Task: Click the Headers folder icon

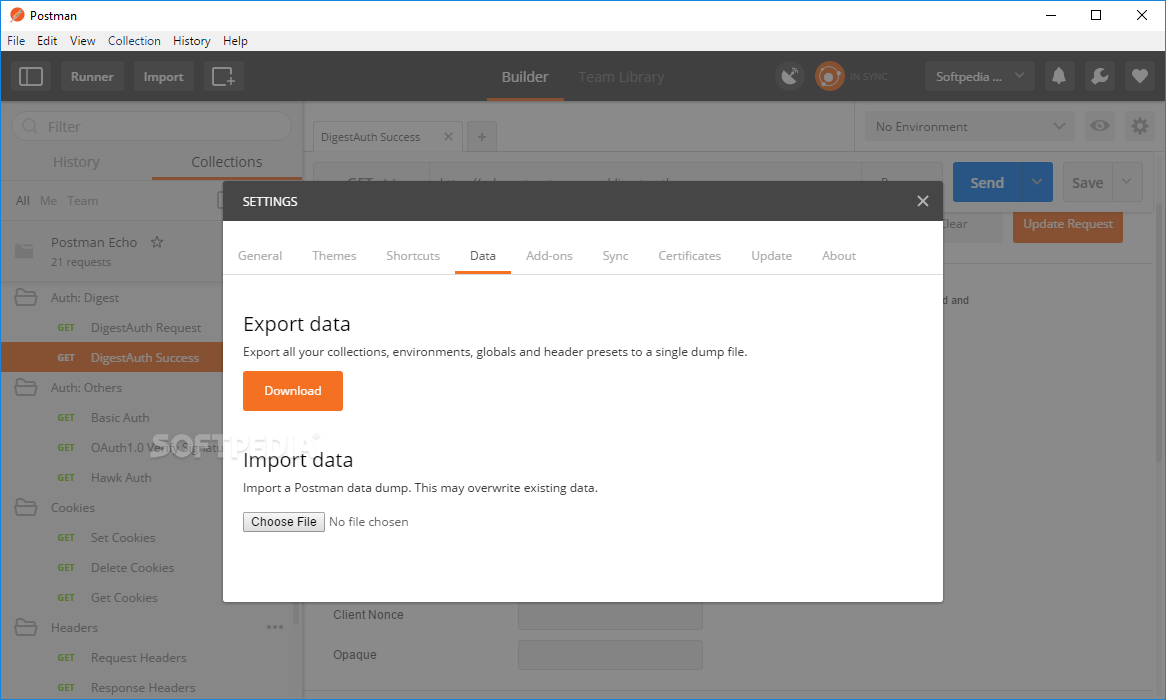Action: [x=25, y=627]
